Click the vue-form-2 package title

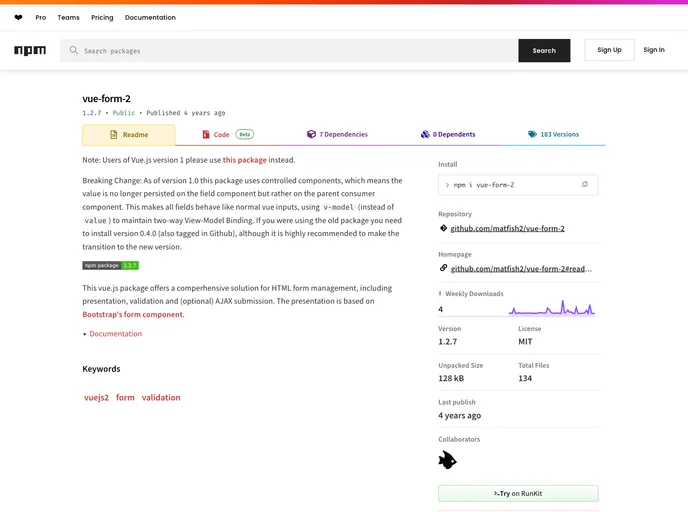pos(106,99)
